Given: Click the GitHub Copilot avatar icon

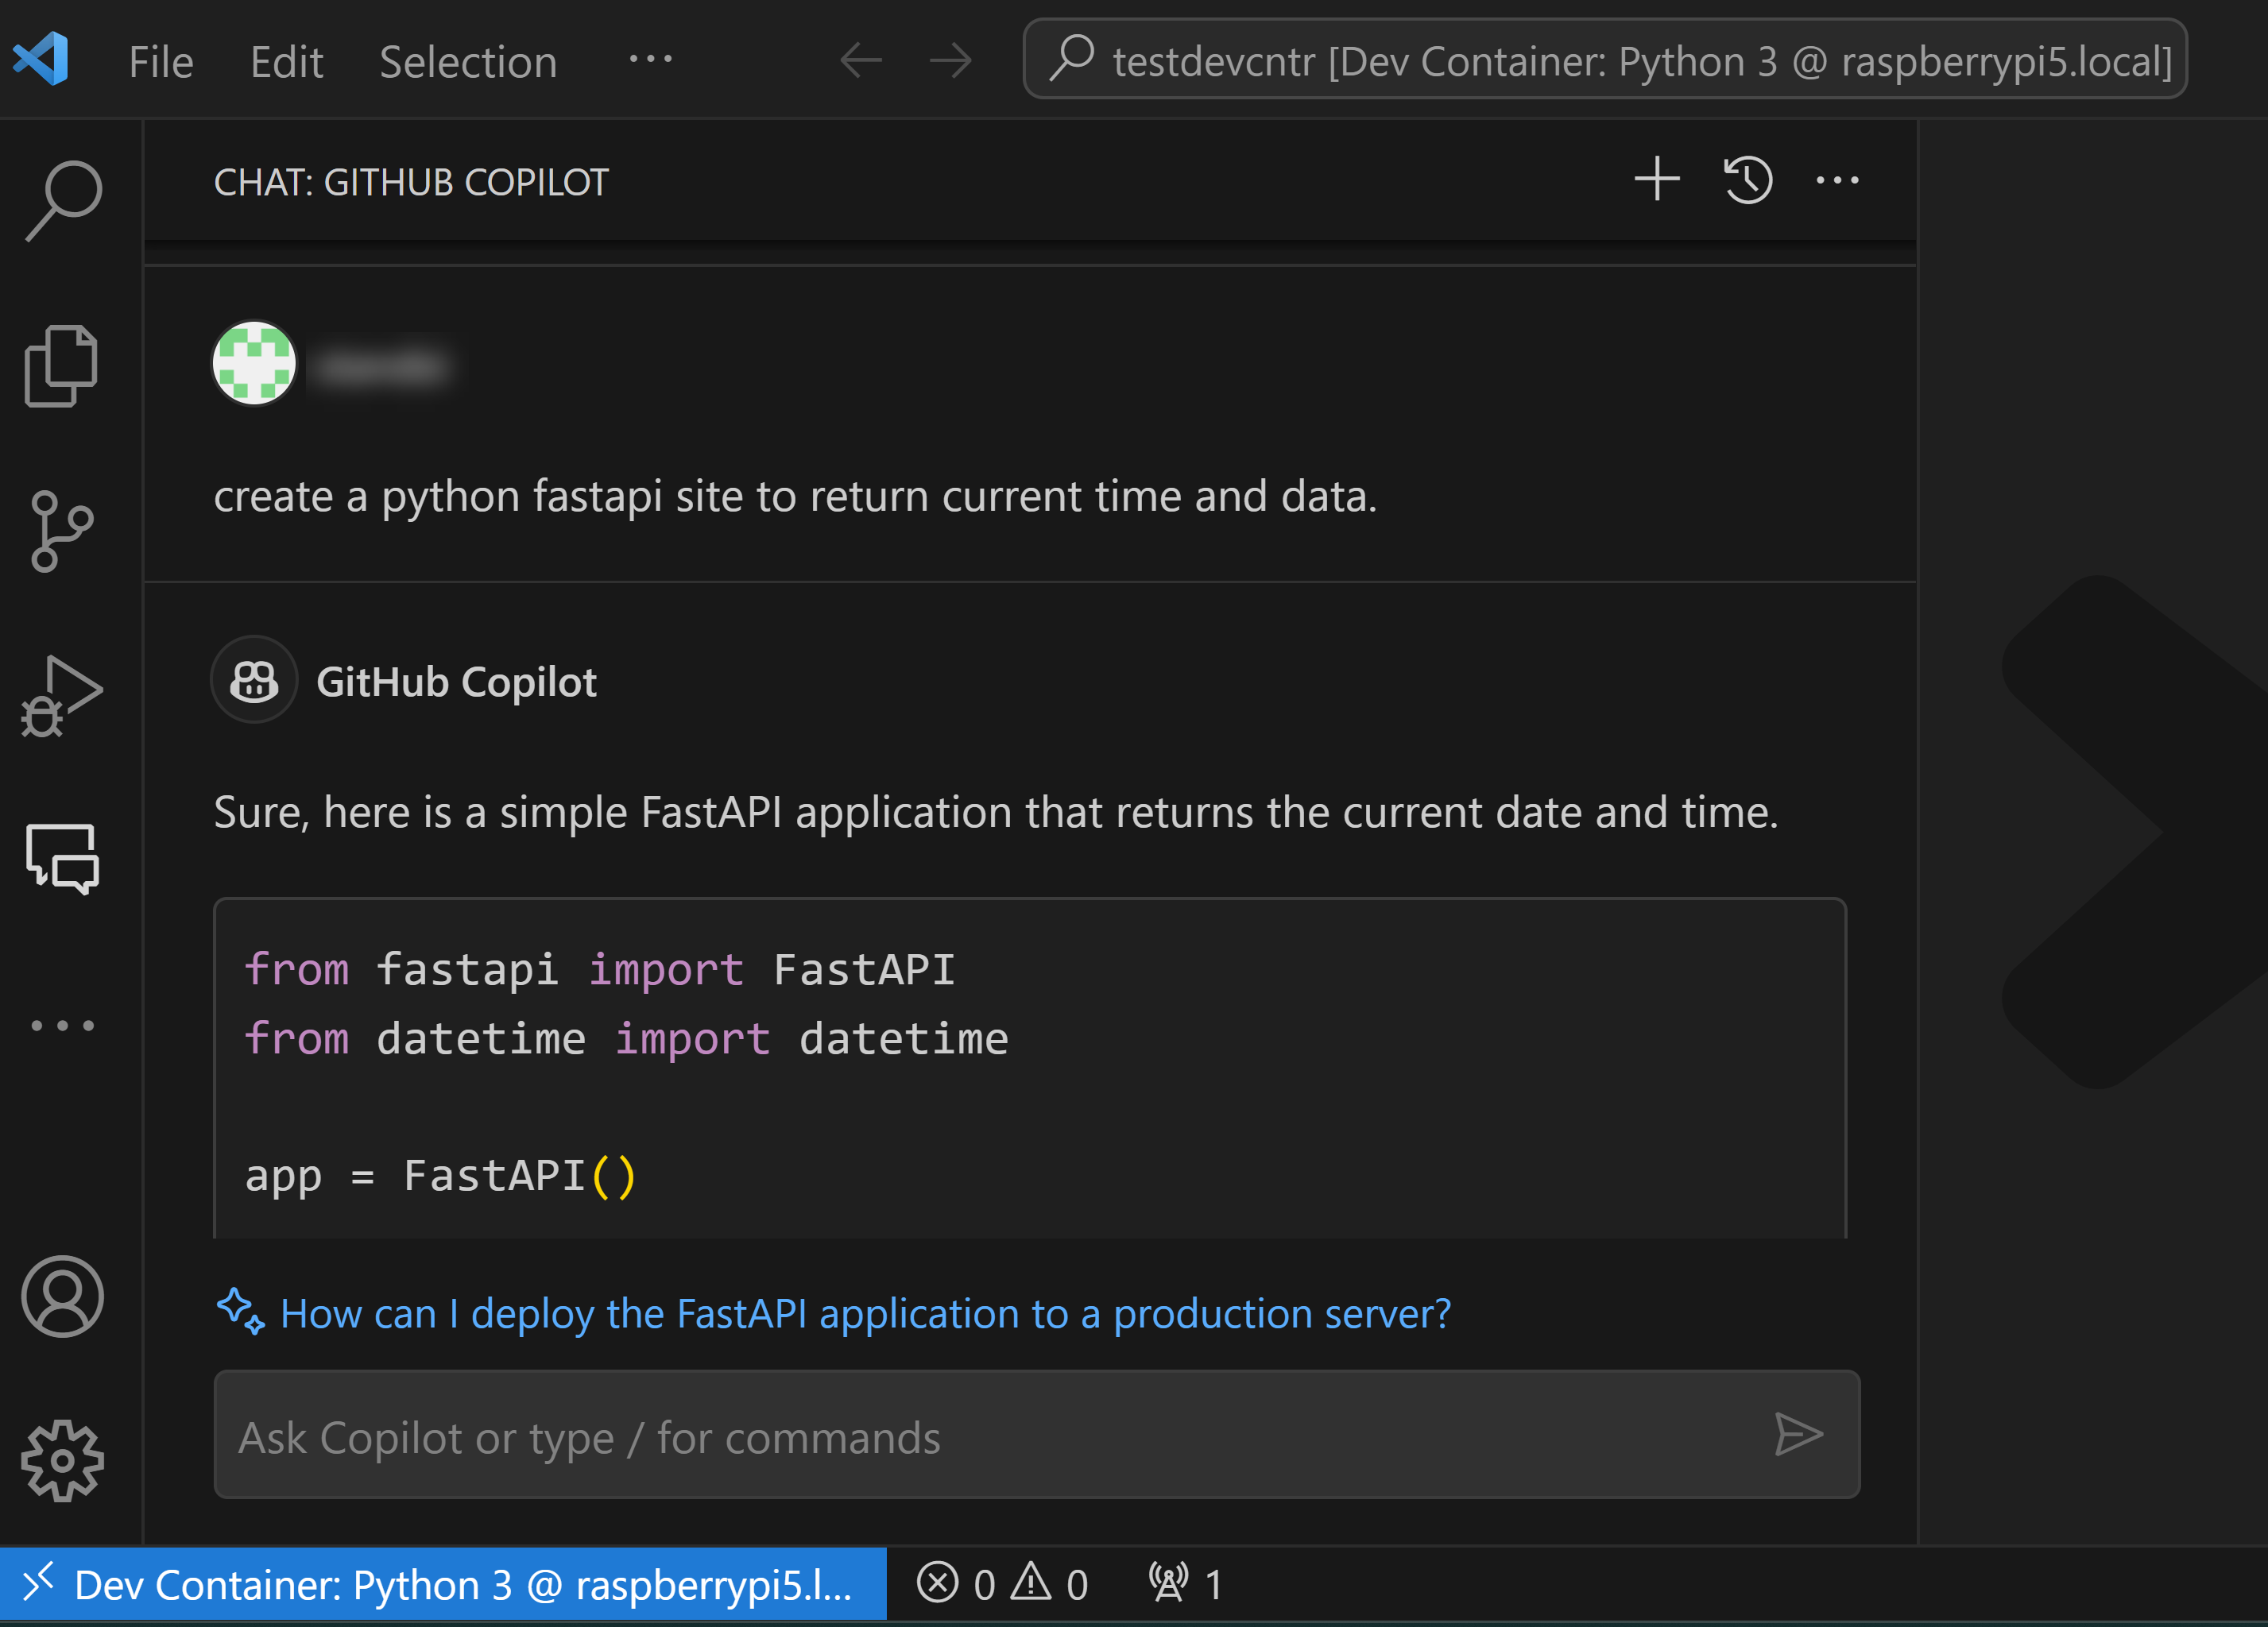Looking at the screenshot, I should (x=254, y=680).
